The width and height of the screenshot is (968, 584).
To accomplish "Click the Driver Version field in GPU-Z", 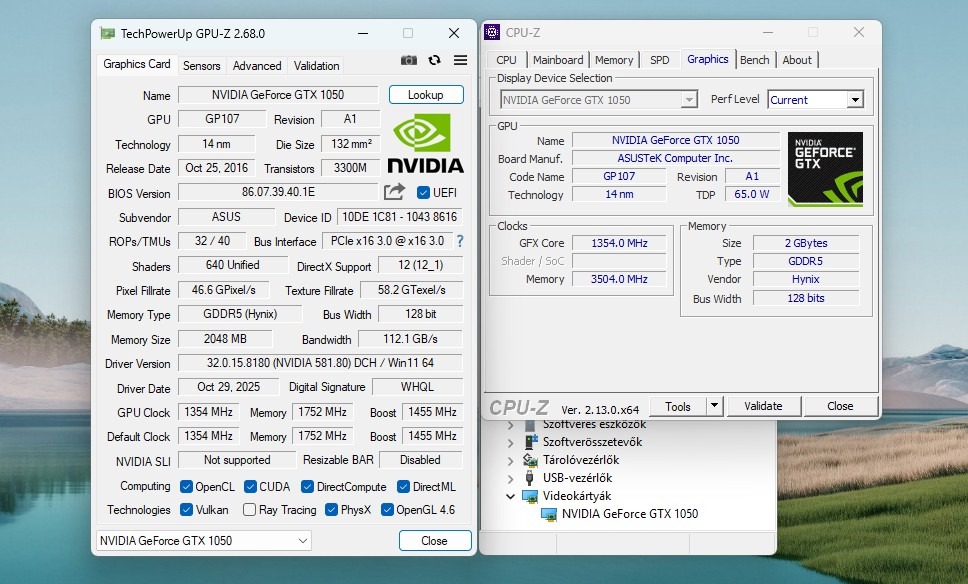I will click(320, 363).
